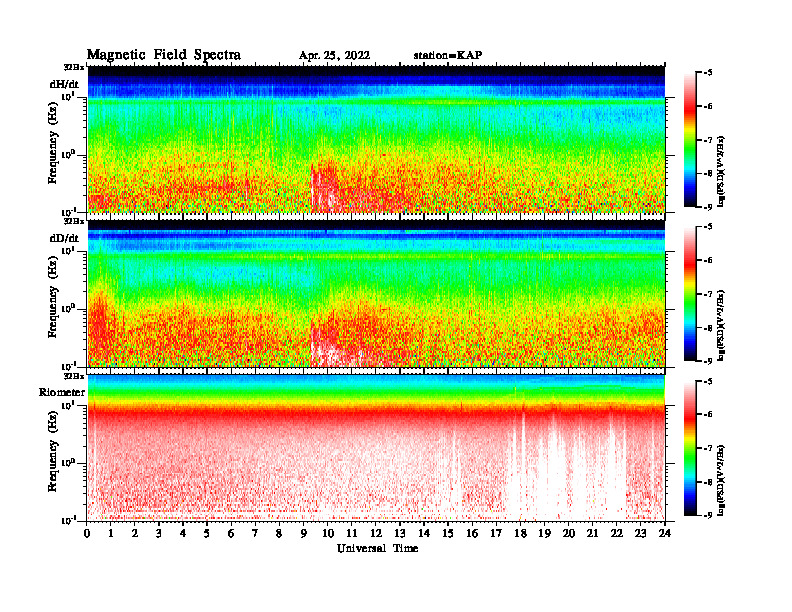Click the "-9" value on the Riometer color bar
This screenshot has height=612, width=792.
click(x=707, y=515)
